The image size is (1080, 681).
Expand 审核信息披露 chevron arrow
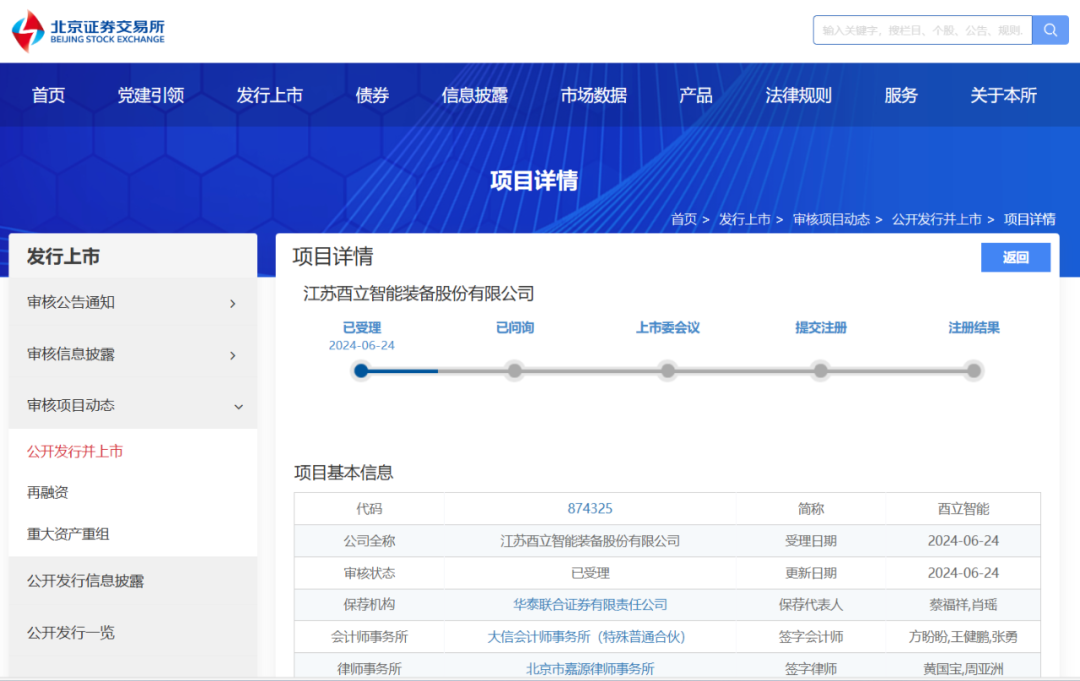(x=233, y=355)
